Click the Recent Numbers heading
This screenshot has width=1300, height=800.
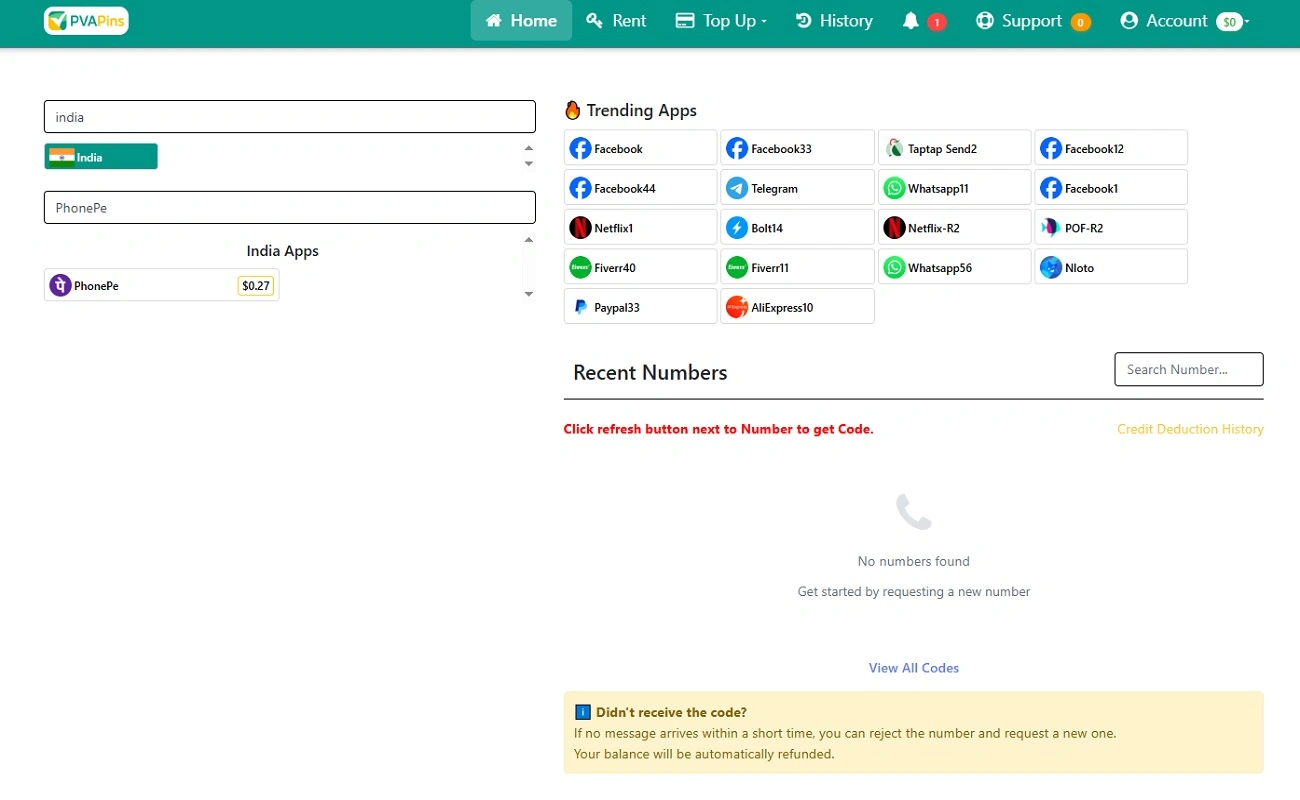coord(650,373)
